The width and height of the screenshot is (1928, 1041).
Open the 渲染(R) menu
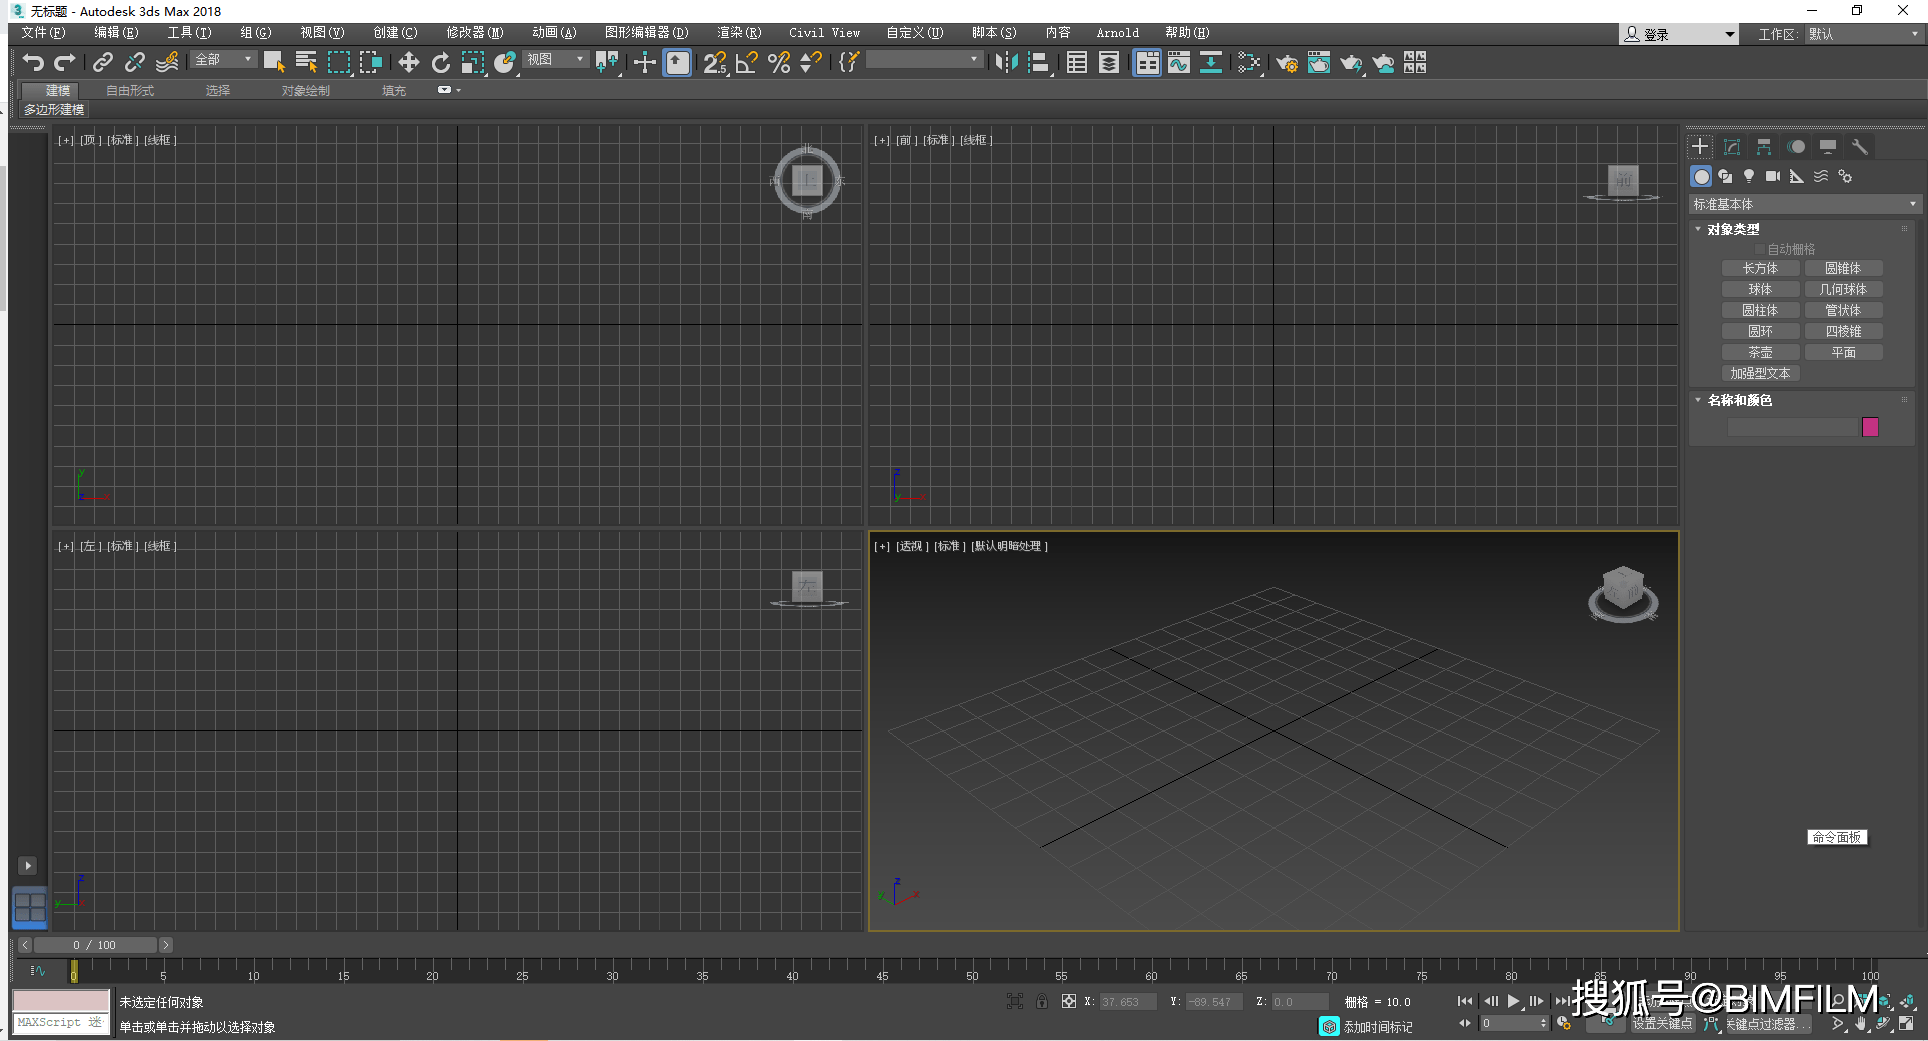tap(739, 33)
